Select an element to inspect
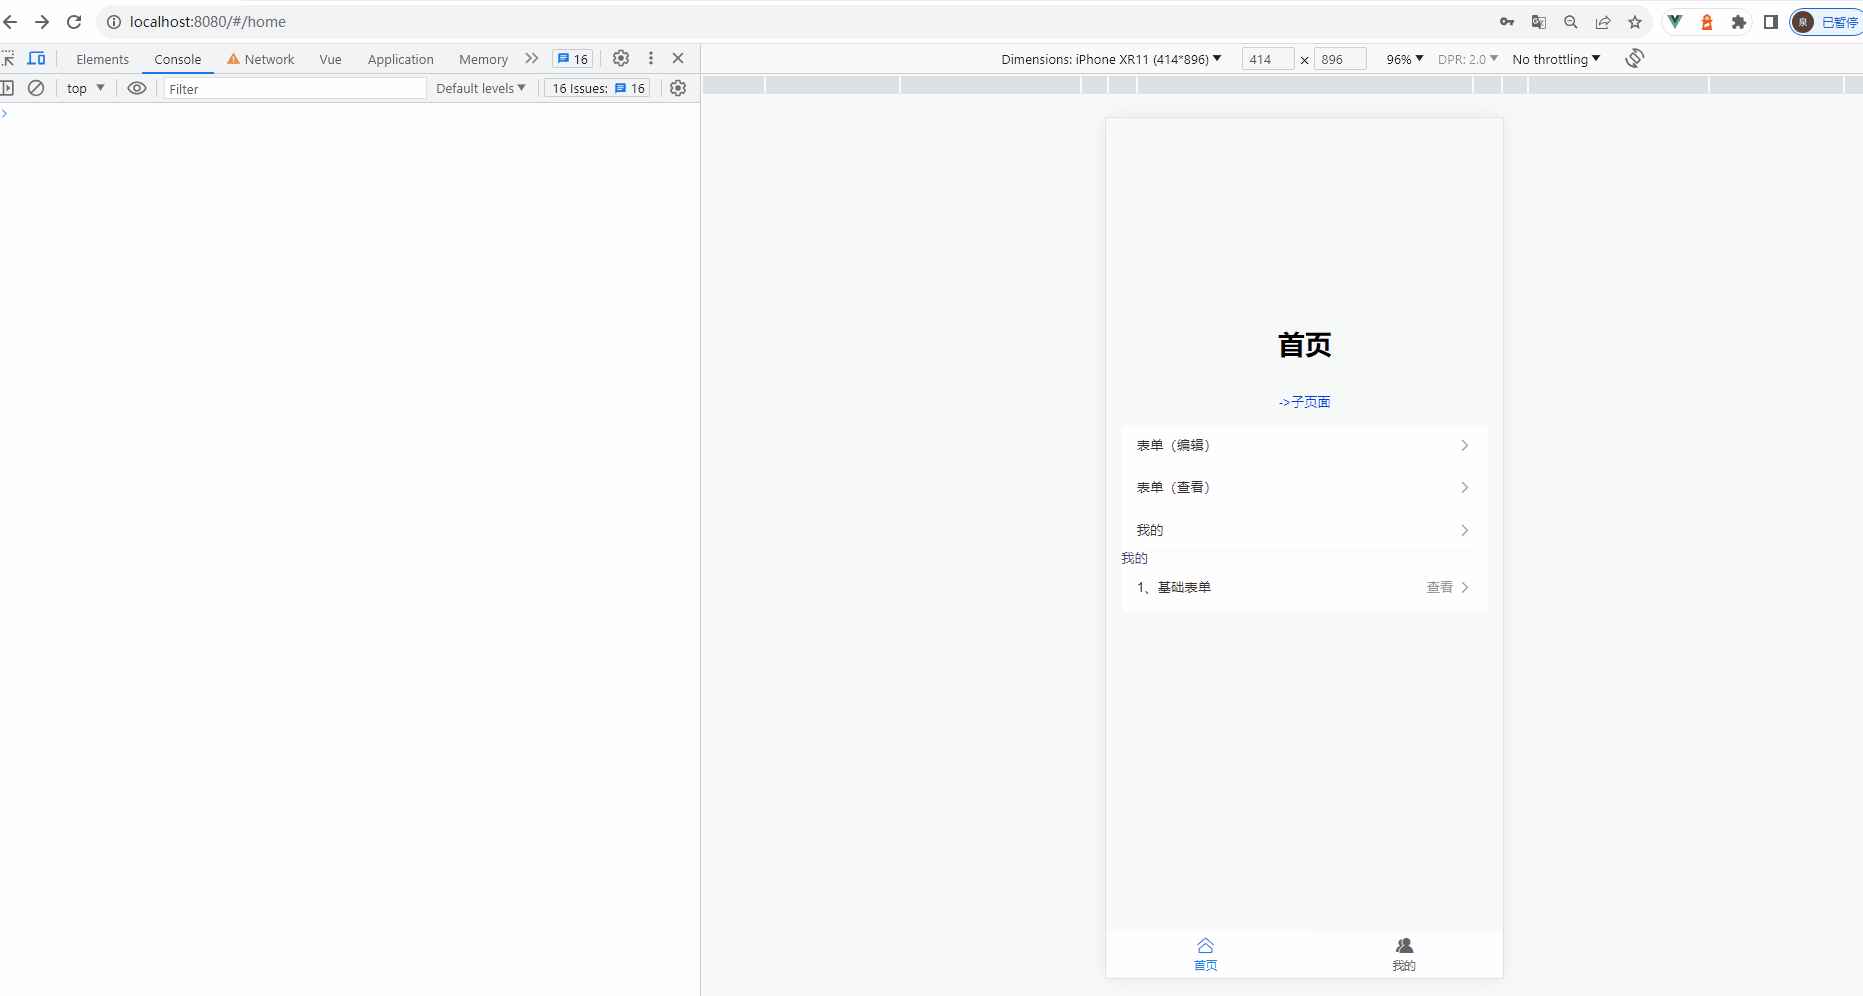 [x=8, y=59]
